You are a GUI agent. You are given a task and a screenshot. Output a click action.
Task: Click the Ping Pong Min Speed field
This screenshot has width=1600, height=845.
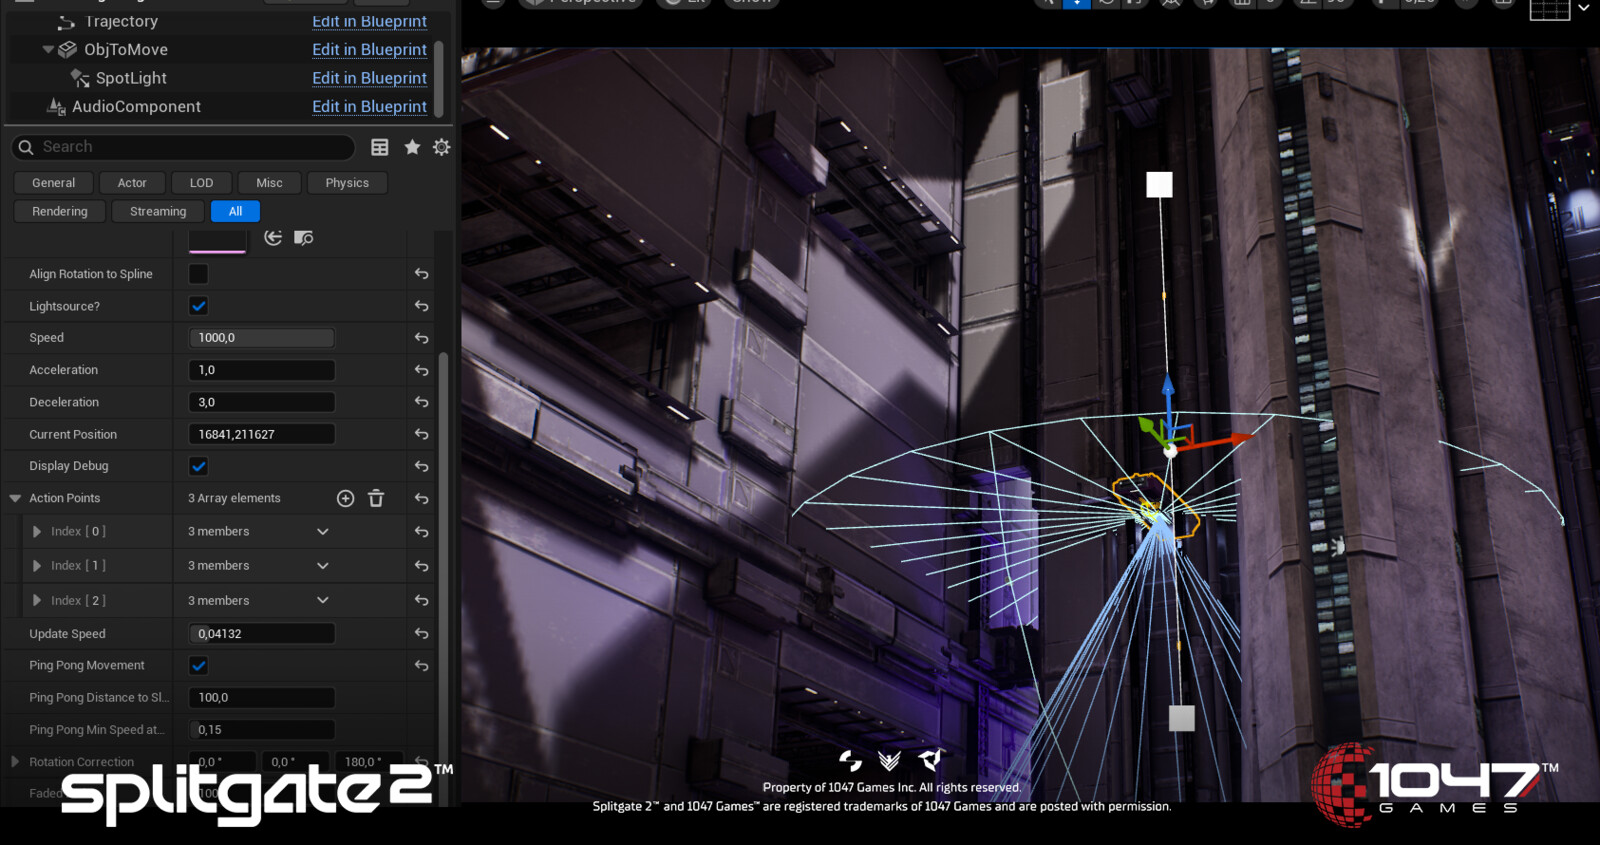tap(262, 730)
